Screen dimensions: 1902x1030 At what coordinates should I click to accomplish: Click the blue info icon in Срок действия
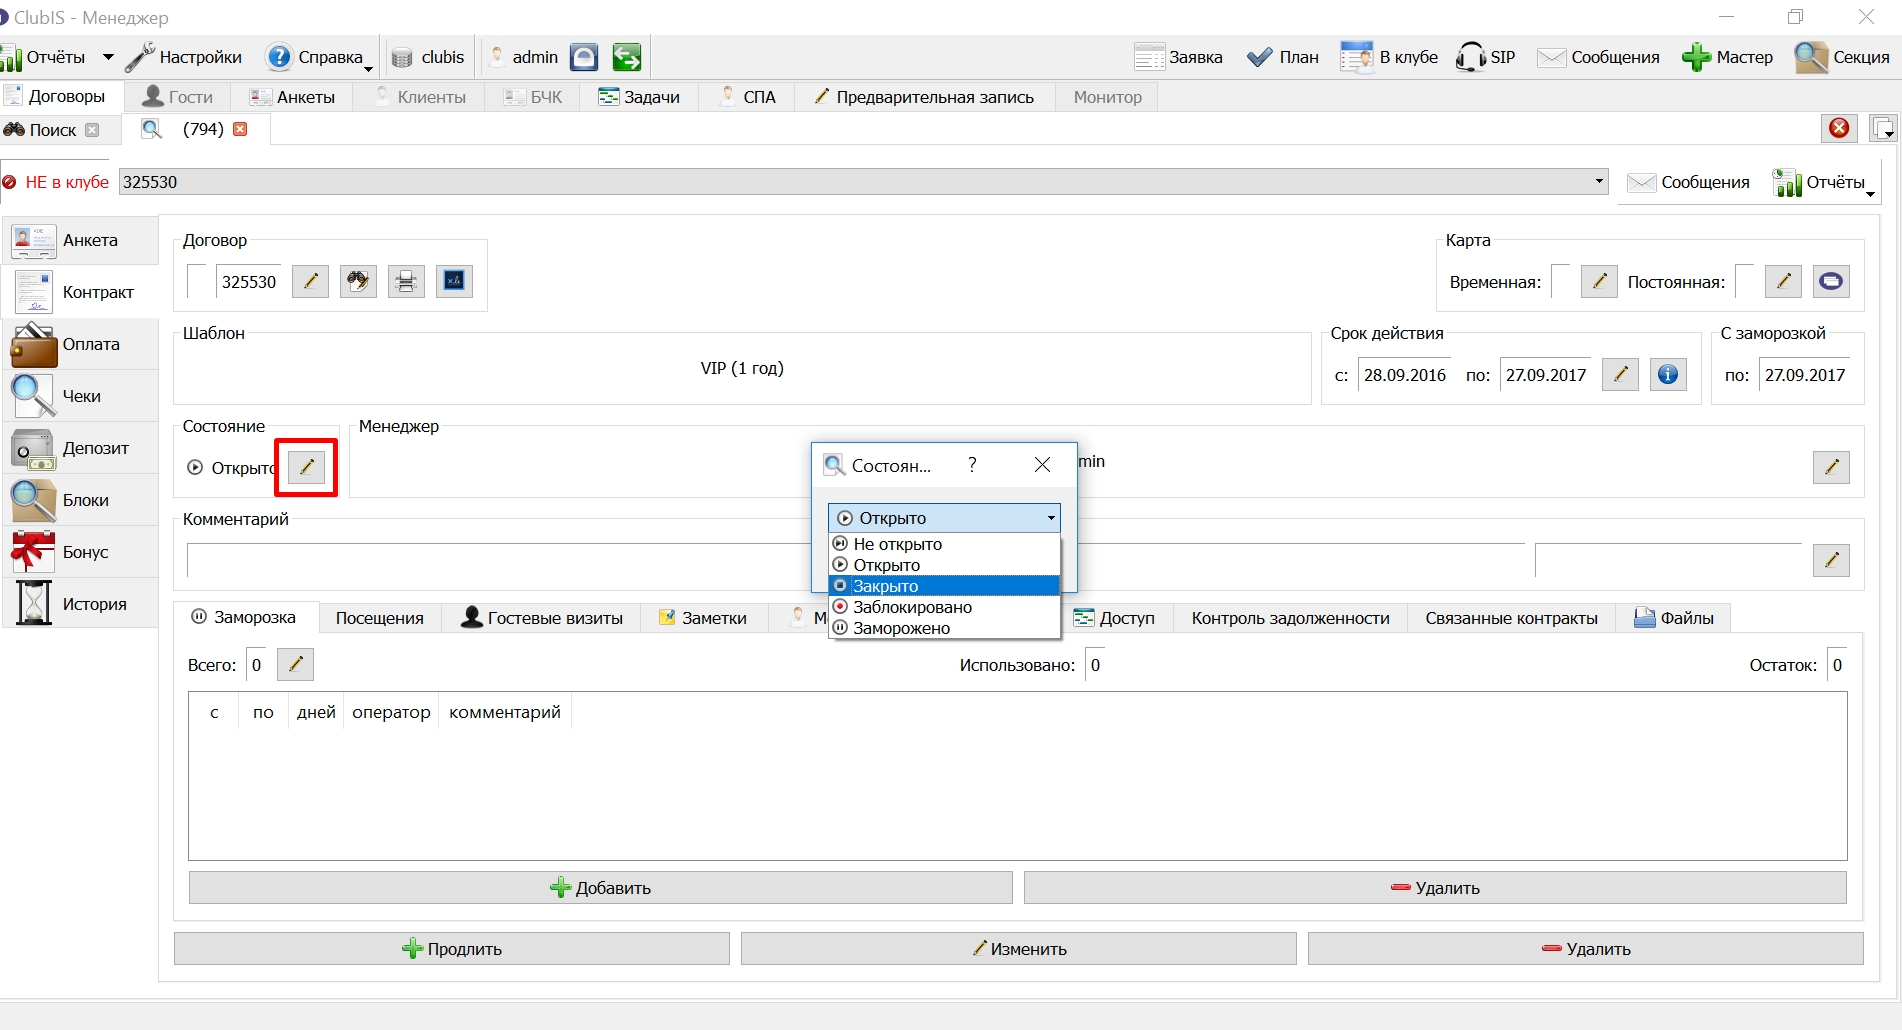[1668, 375]
